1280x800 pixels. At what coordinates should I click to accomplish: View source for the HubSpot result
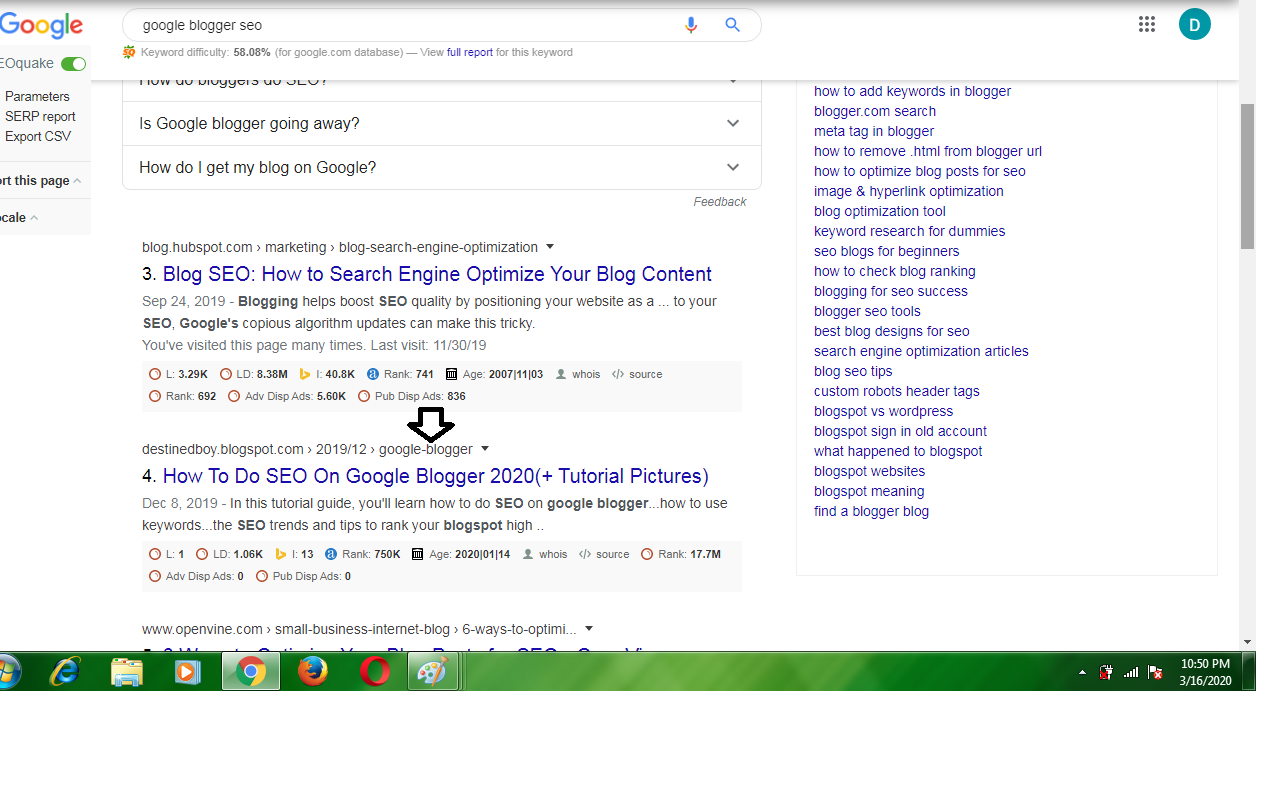tap(637, 374)
